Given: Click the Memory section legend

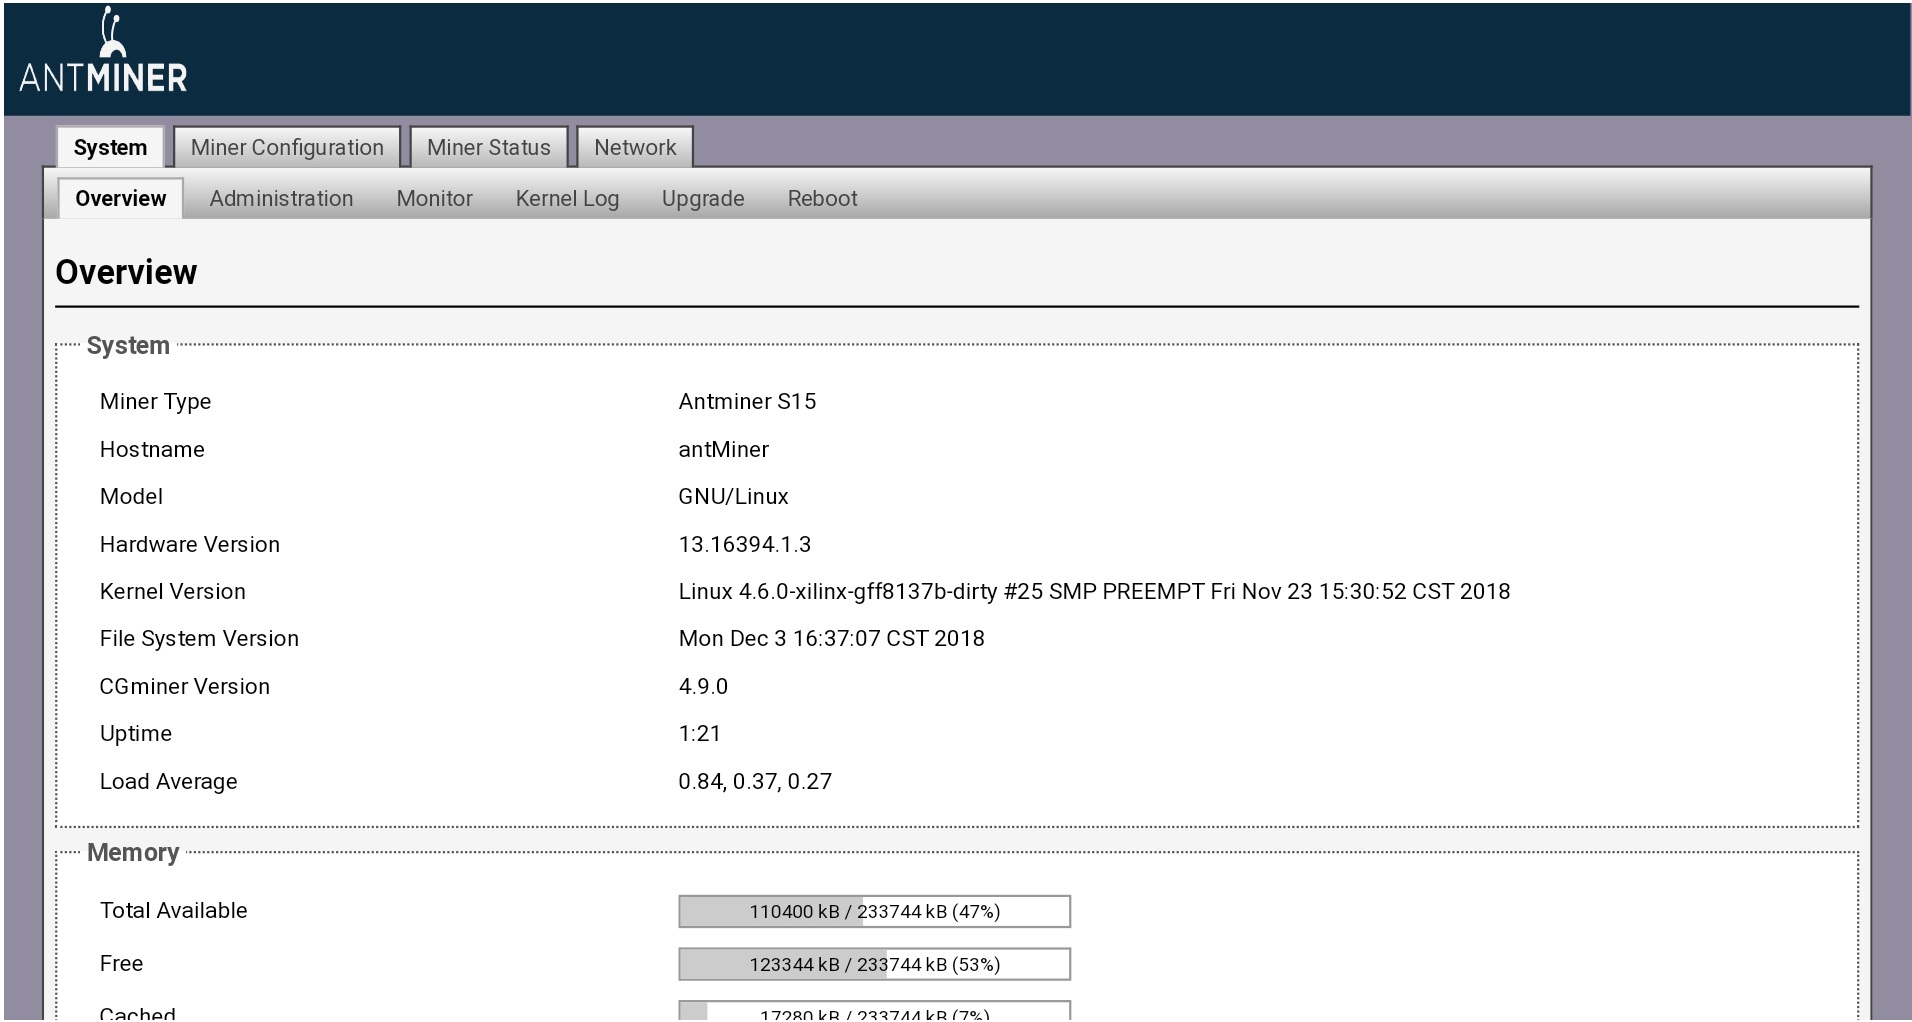Looking at the screenshot, I should pyautogui.click(x=133, y=853).
